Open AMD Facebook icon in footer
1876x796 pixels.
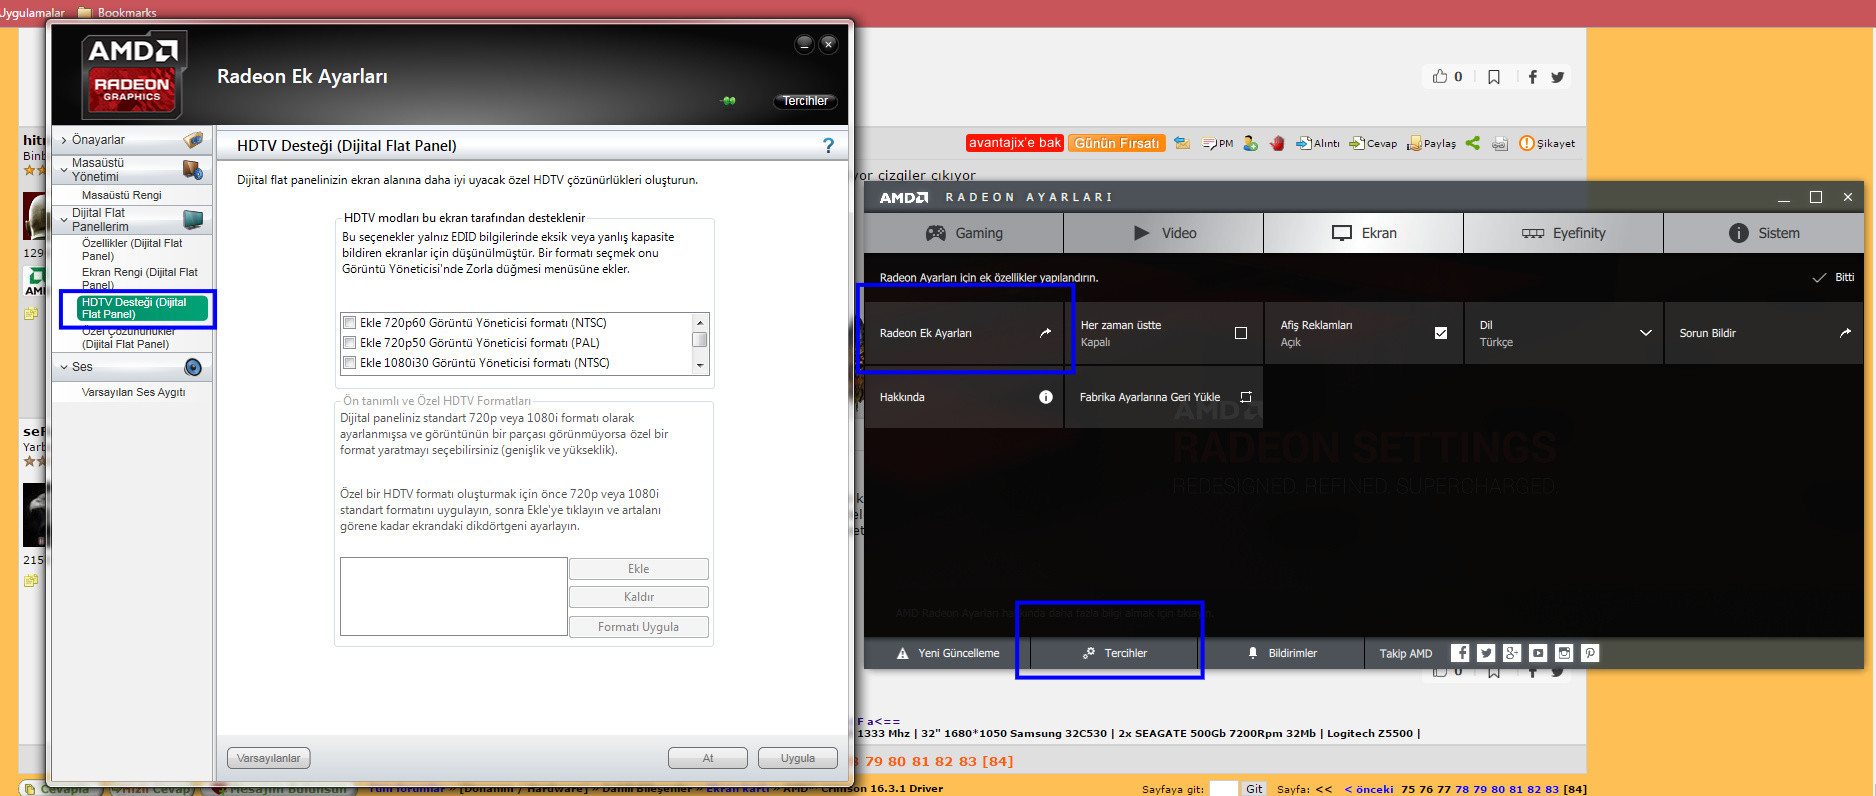(1460, 653)
